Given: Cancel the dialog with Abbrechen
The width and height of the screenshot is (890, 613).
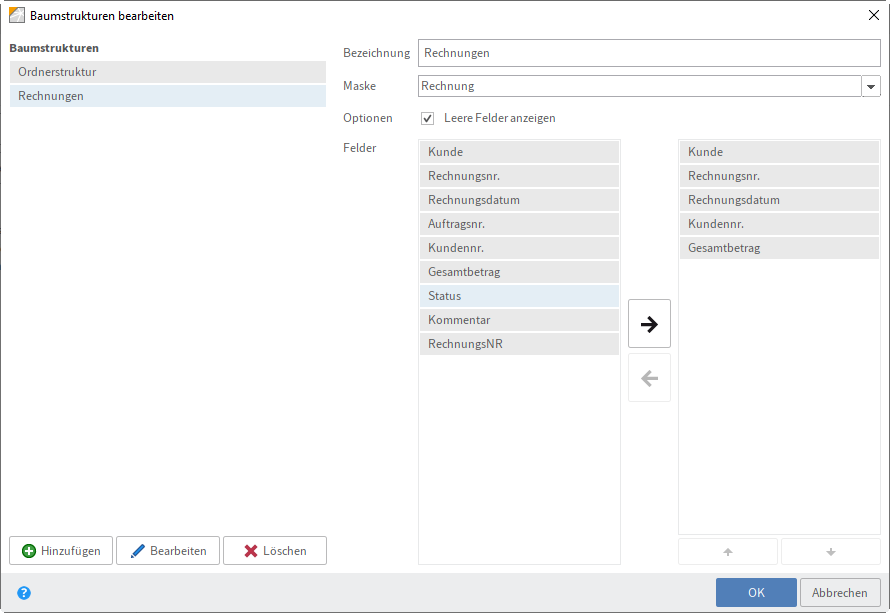Looking at the screenshot, I should coord(840,592).
